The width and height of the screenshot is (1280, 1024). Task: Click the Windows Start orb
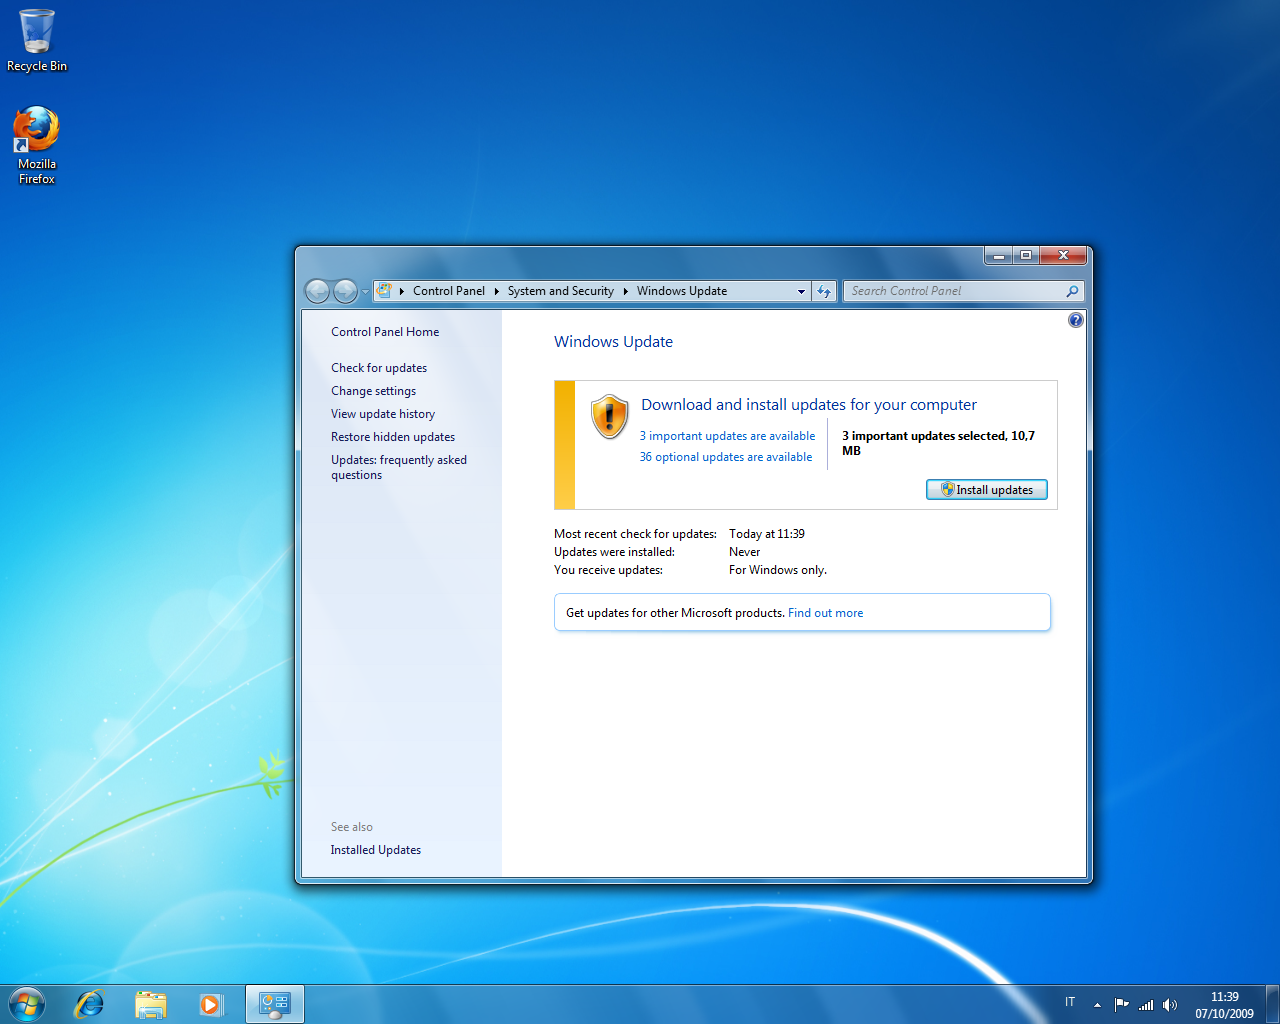click(27, 1003)
